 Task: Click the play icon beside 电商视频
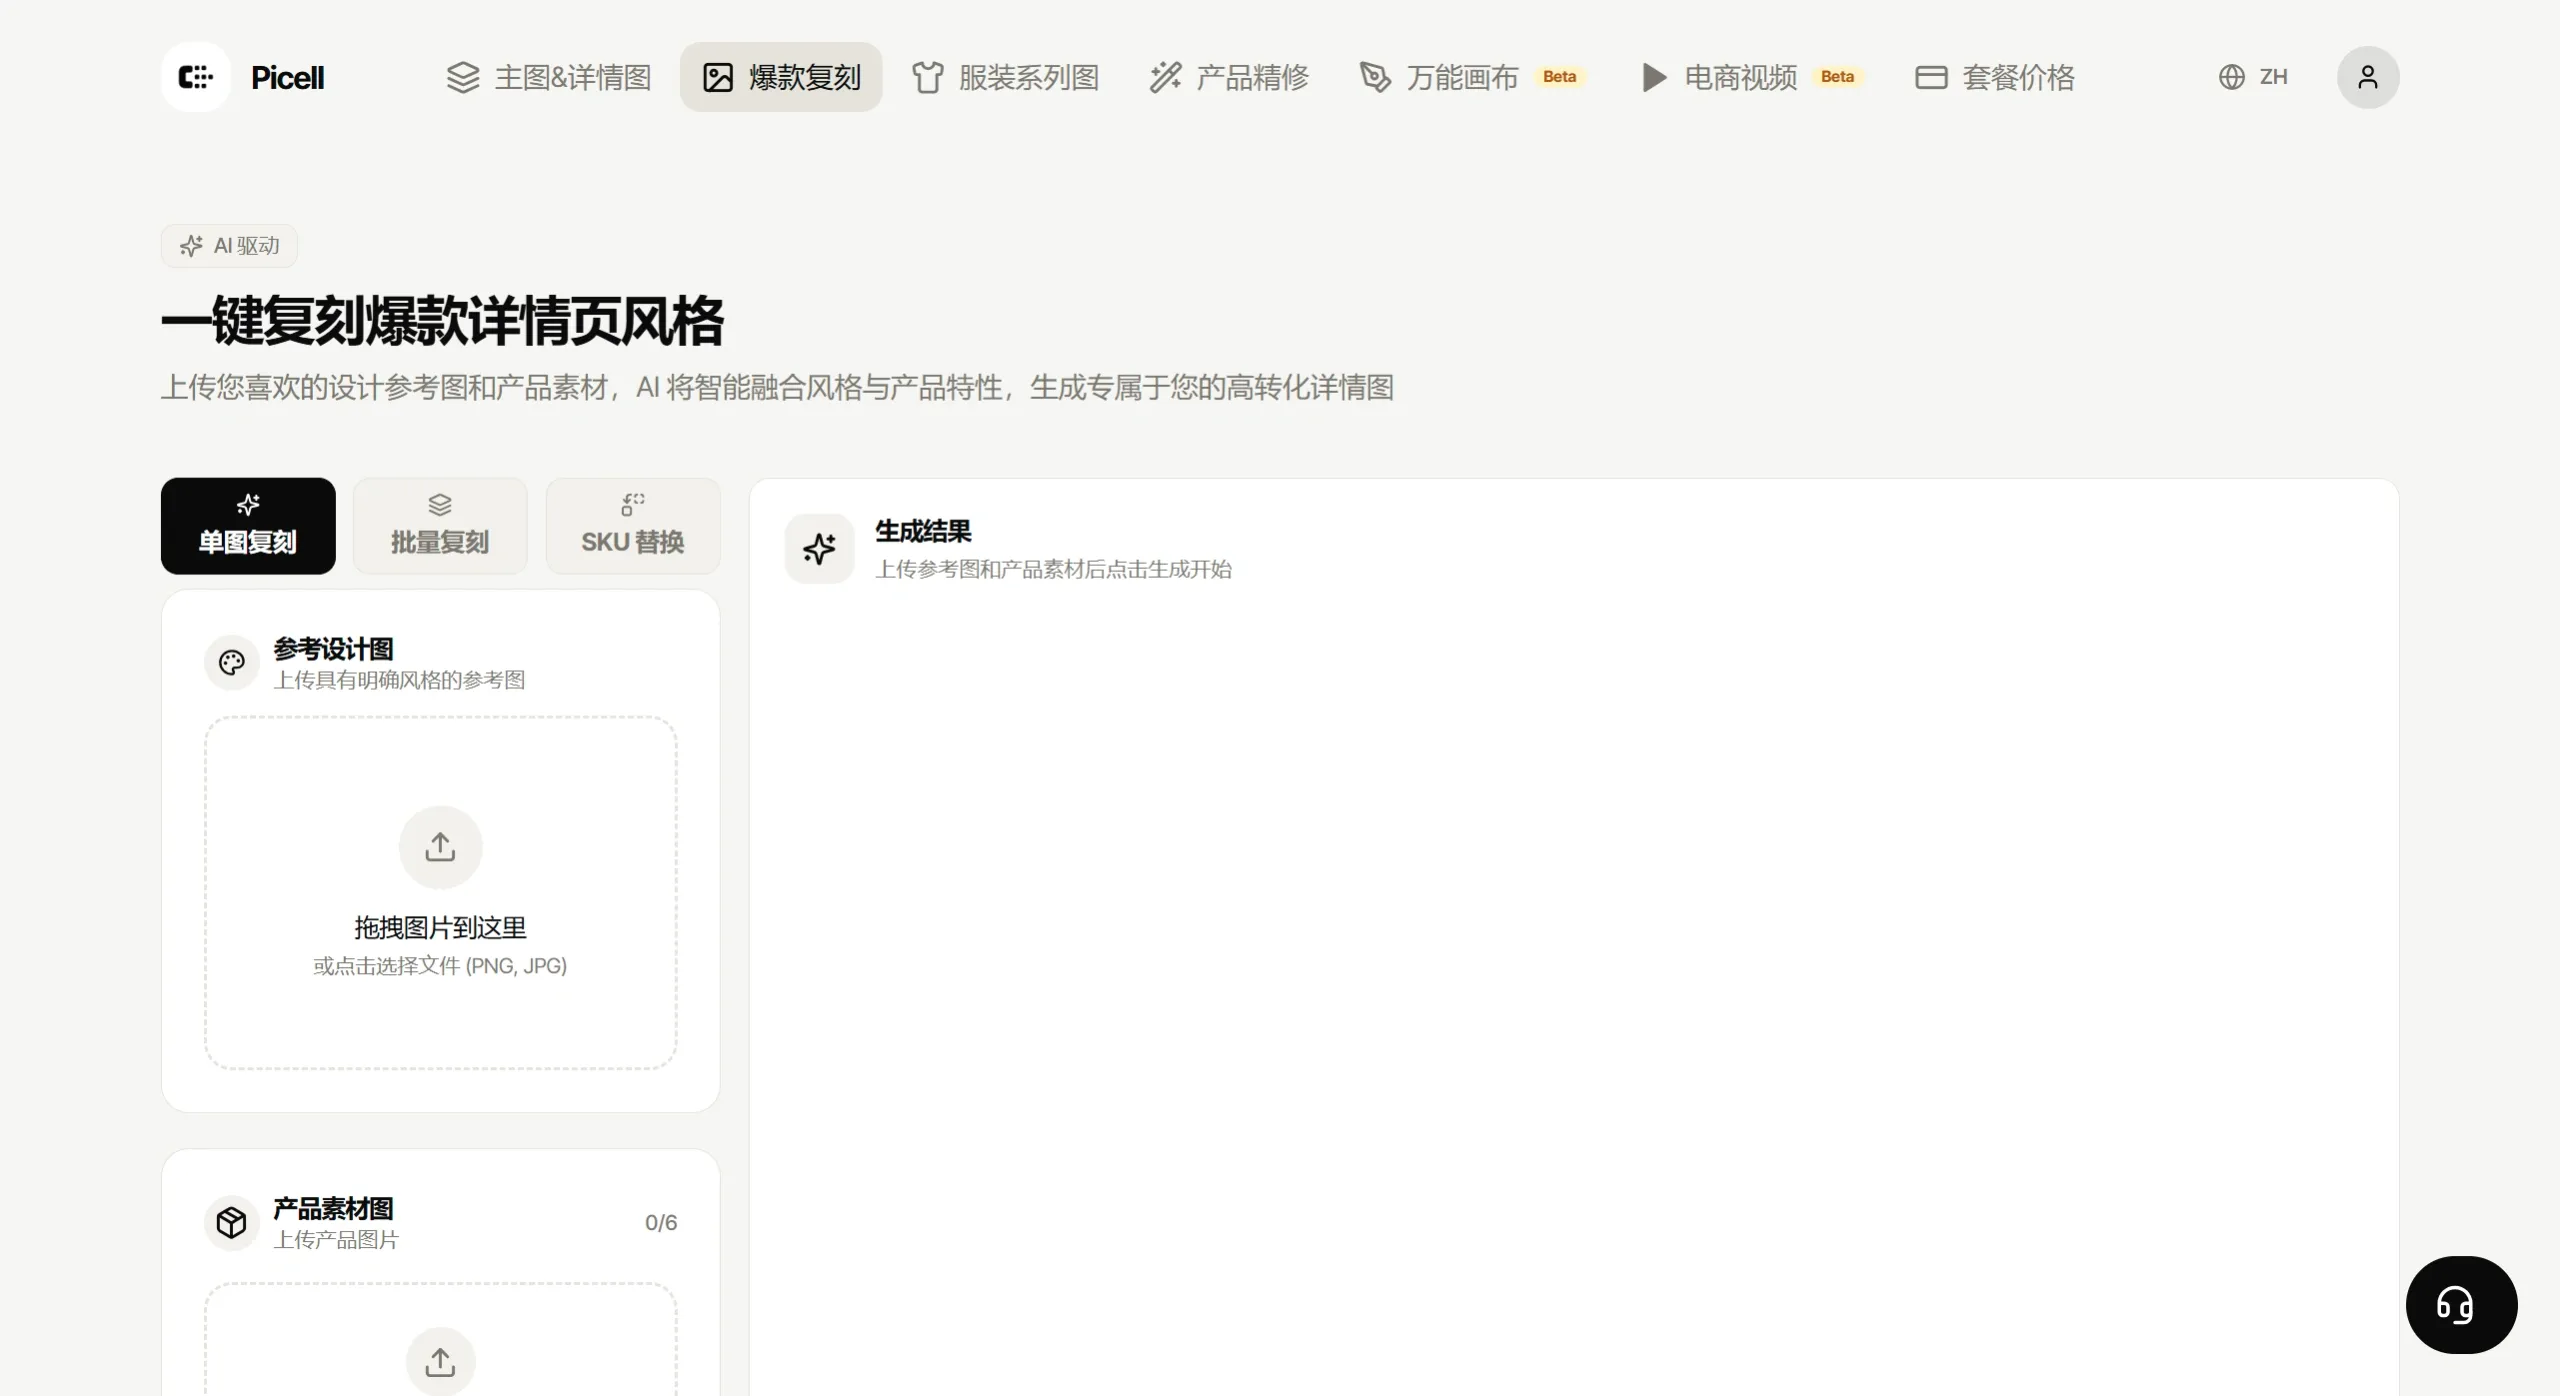[1654, 77]
